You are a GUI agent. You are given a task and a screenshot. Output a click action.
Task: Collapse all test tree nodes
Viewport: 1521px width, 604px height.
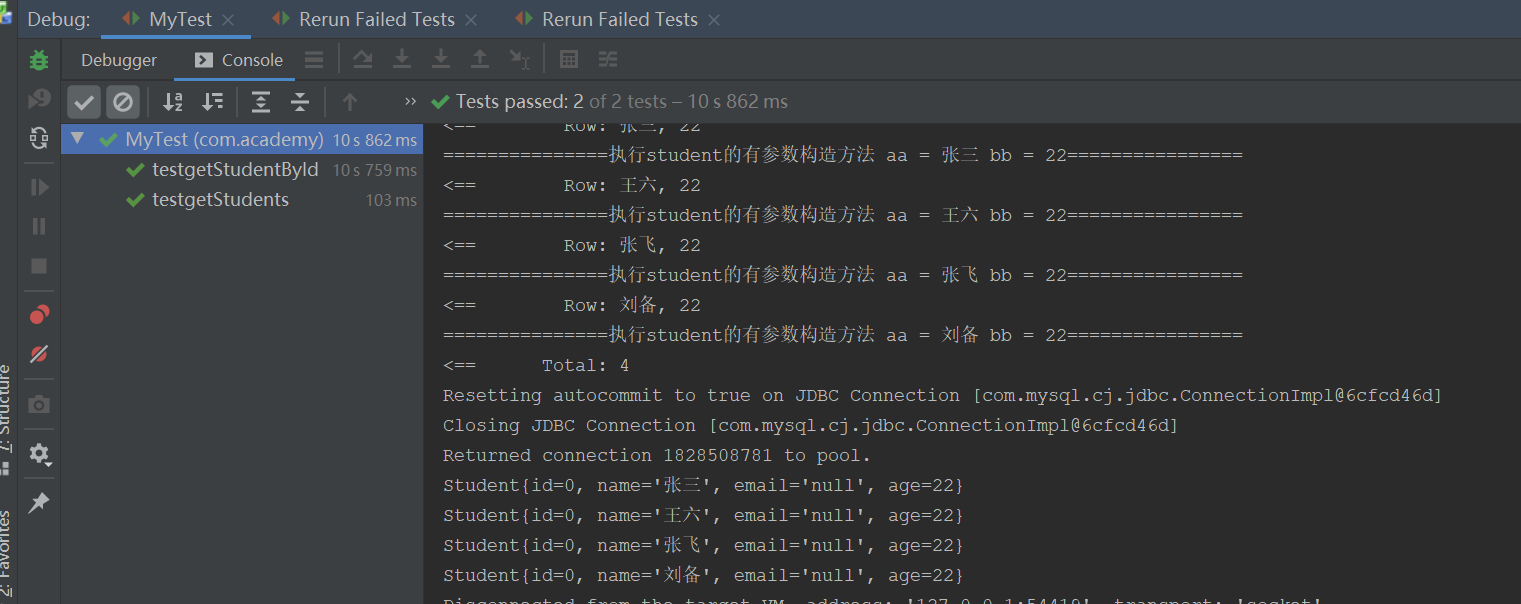point(300,101)
